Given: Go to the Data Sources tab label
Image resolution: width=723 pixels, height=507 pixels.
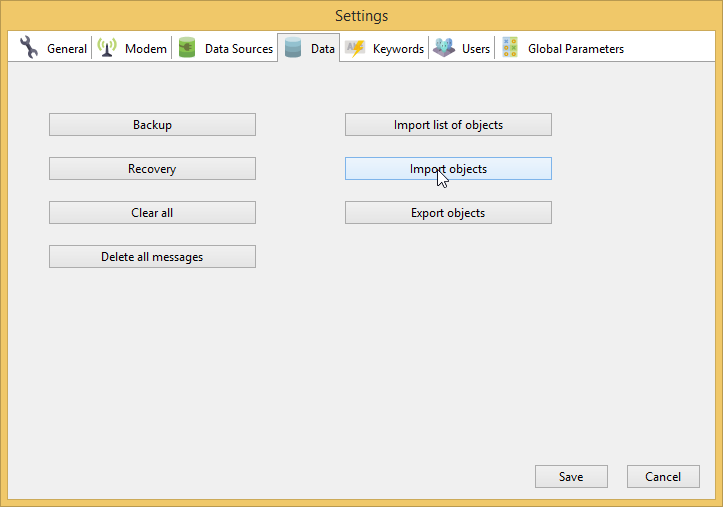Looking at the screenshot, I should point(239,49).
